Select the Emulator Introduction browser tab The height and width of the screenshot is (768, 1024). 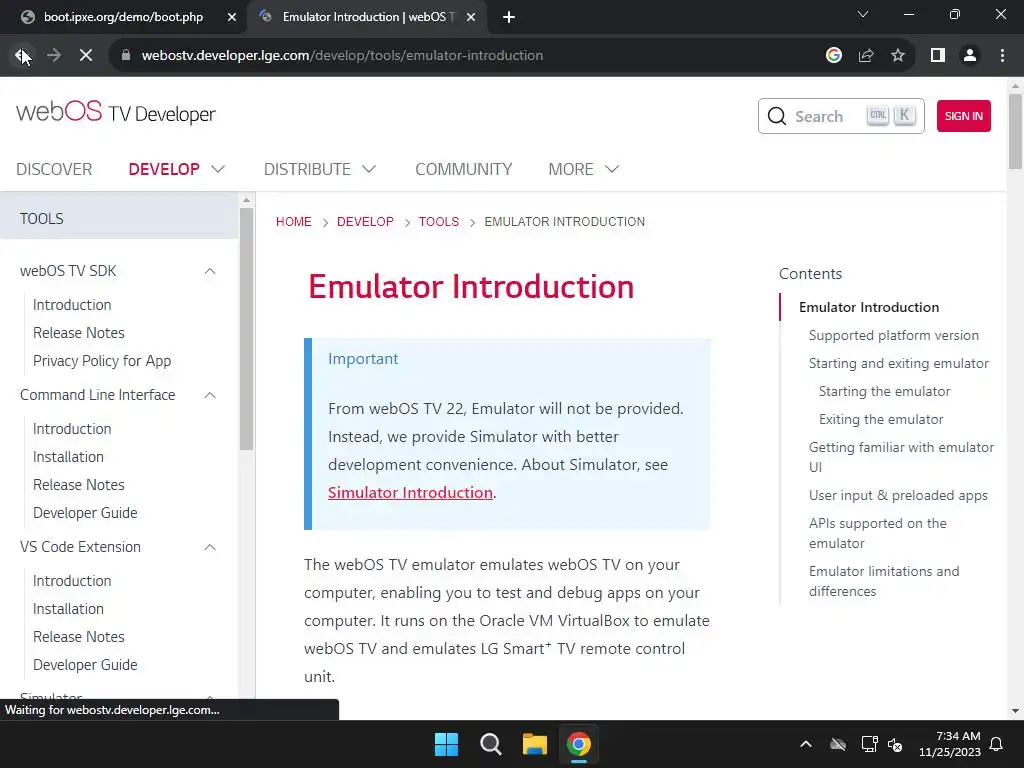pos(368,17)
